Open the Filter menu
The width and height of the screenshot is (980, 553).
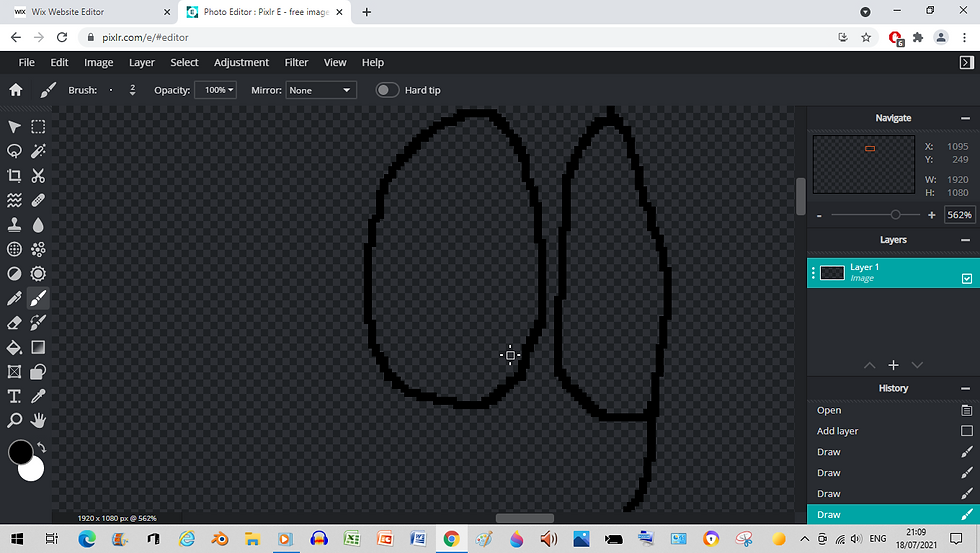point(296,62)
